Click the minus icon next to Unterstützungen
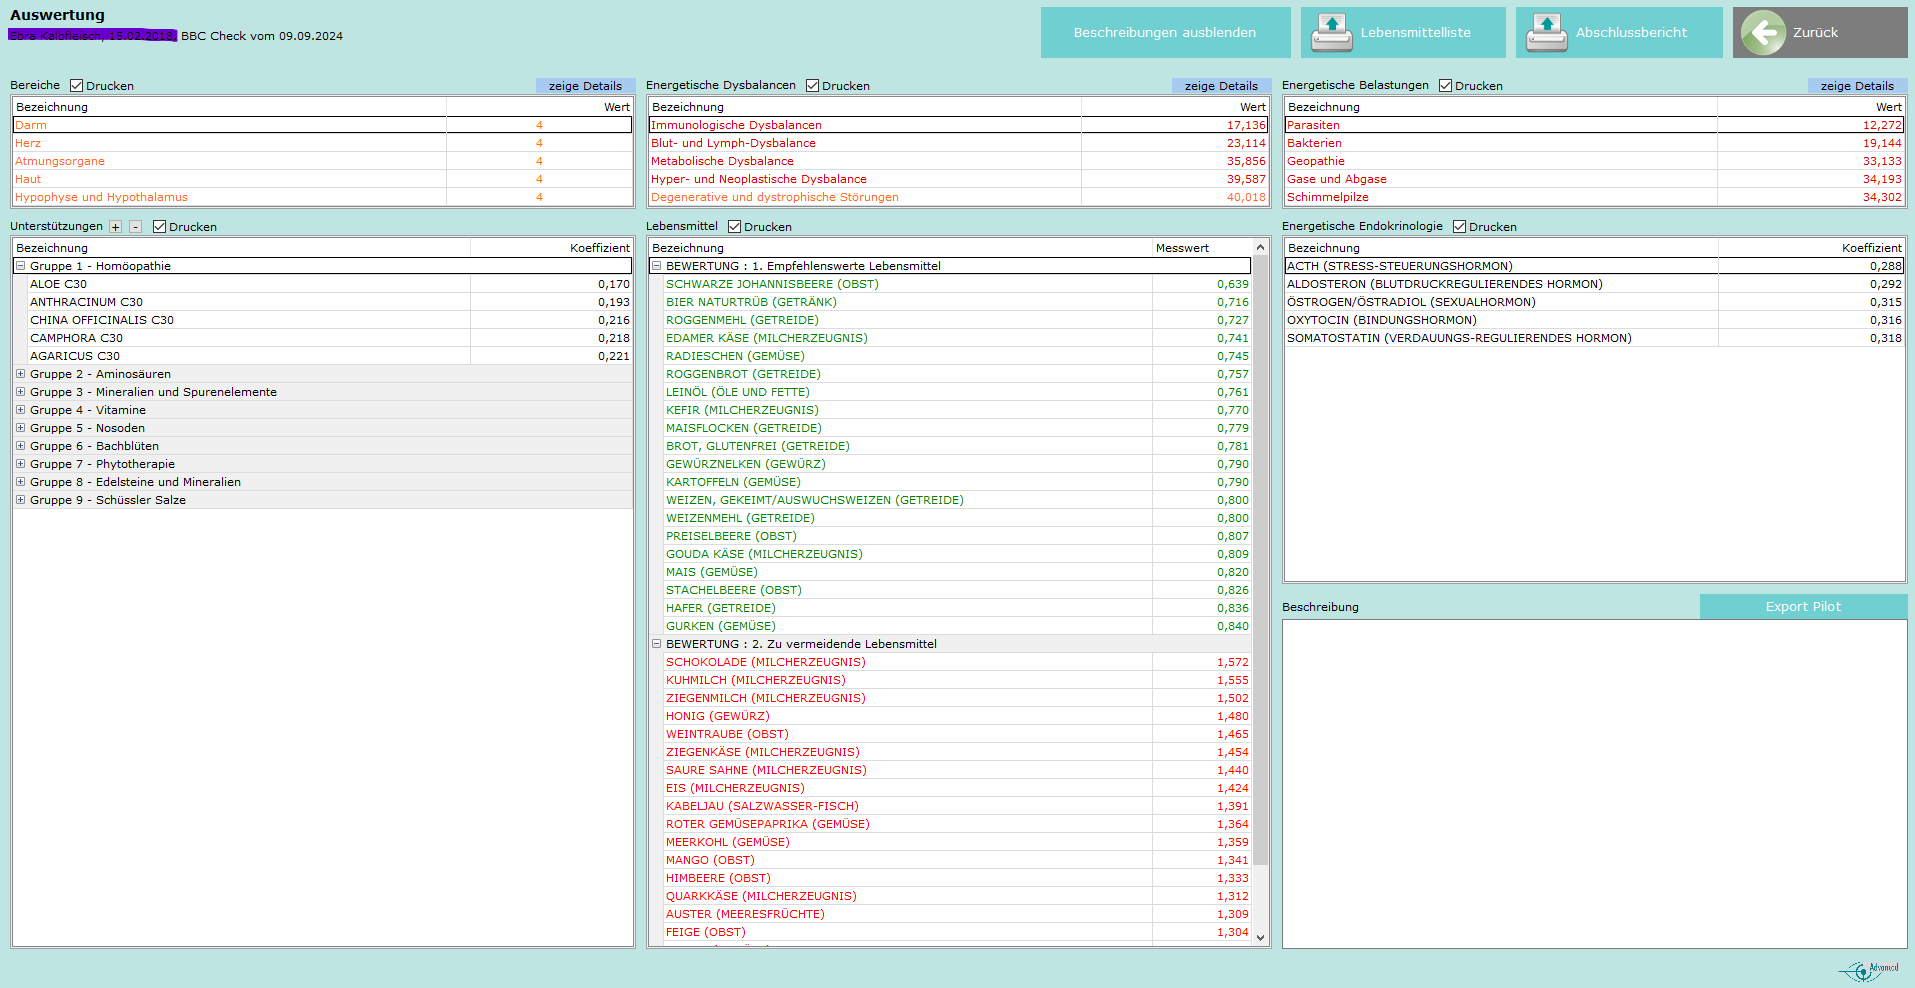Image resolution: width=1915 pixels, height=988 pixels. (x=136, y=227)
